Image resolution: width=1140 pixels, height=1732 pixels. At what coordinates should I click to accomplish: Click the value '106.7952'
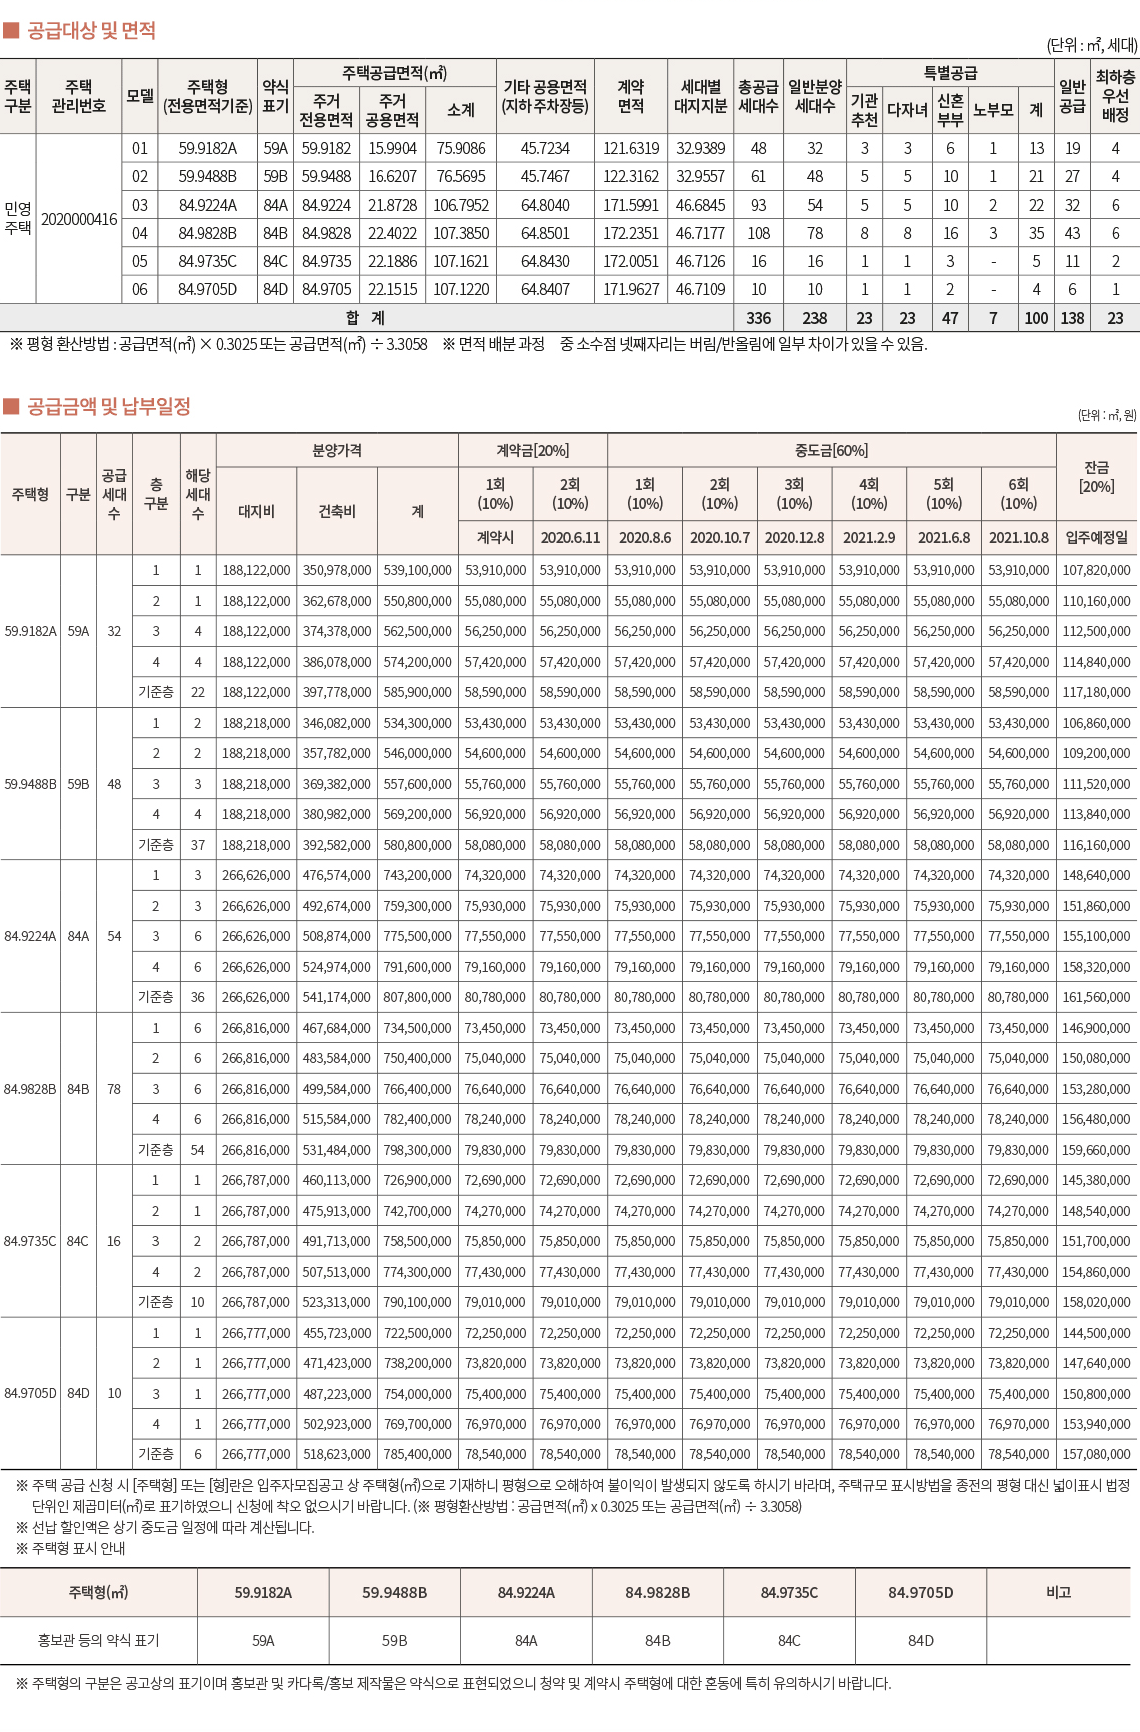click(461, 205)
